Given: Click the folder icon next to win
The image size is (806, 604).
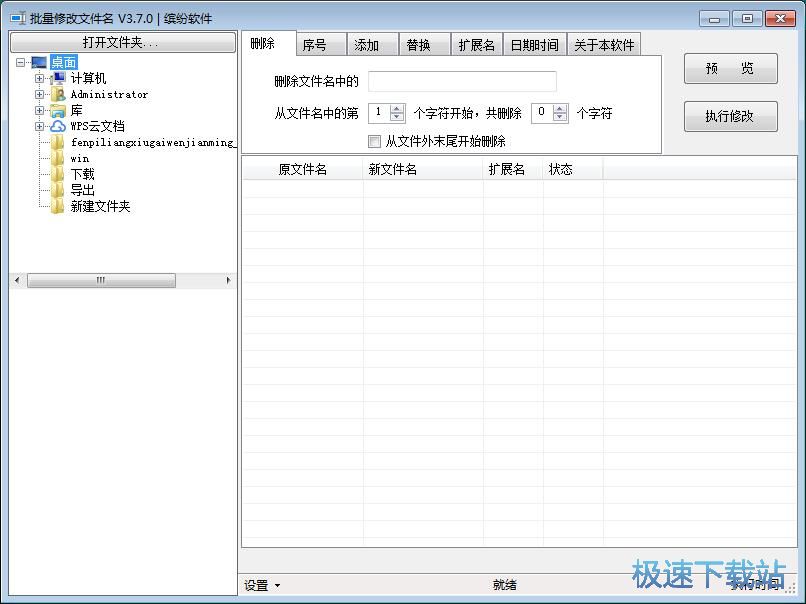Looking at the screenshot, I should (x=58, y=158).
